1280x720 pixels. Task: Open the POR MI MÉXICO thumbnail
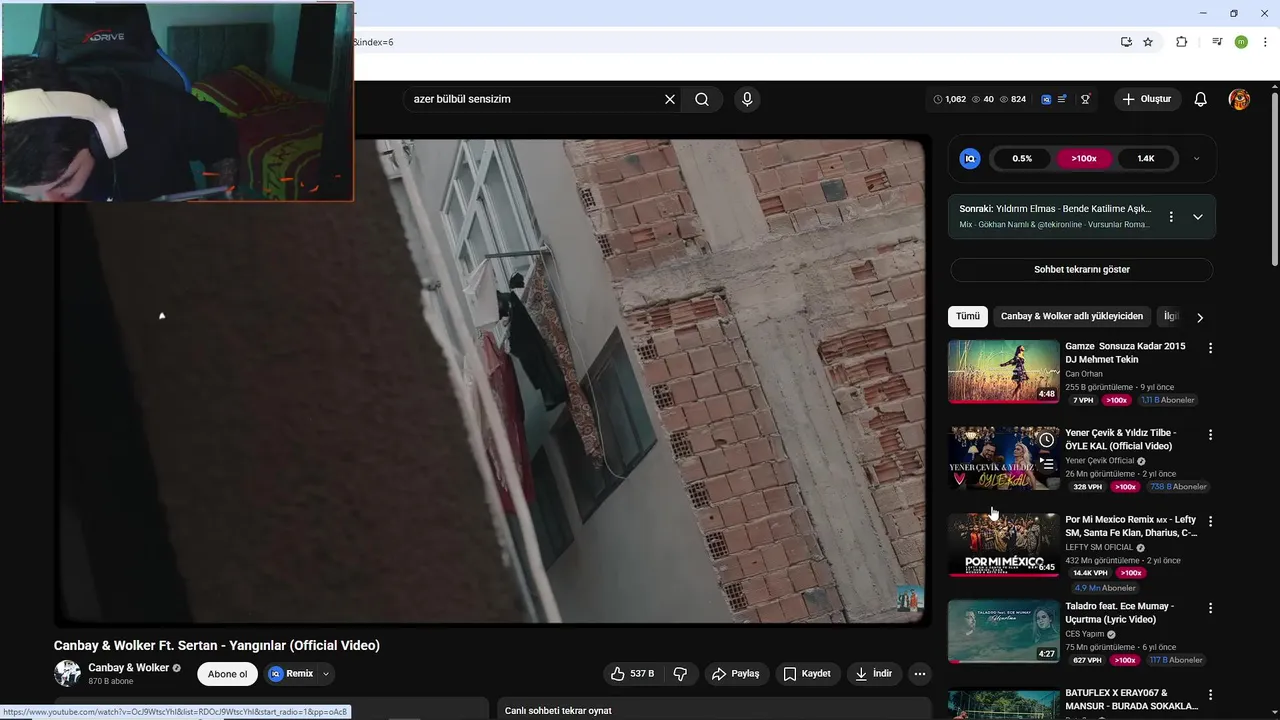1003,545
